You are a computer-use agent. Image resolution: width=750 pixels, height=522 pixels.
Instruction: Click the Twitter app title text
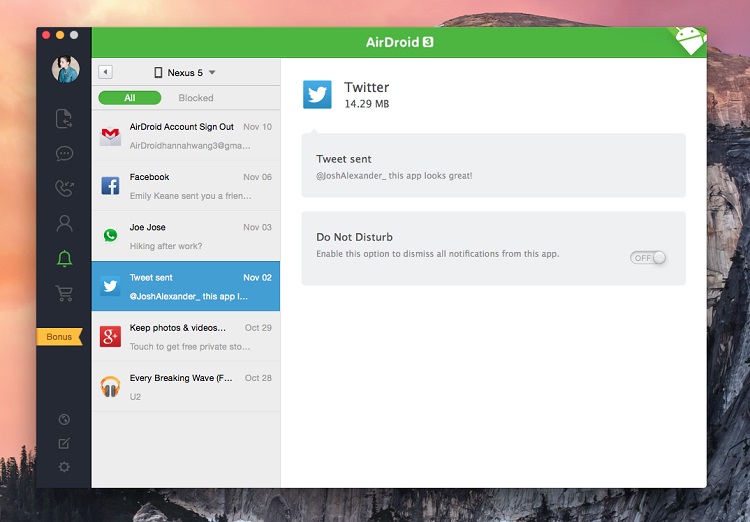pos(367,87)
